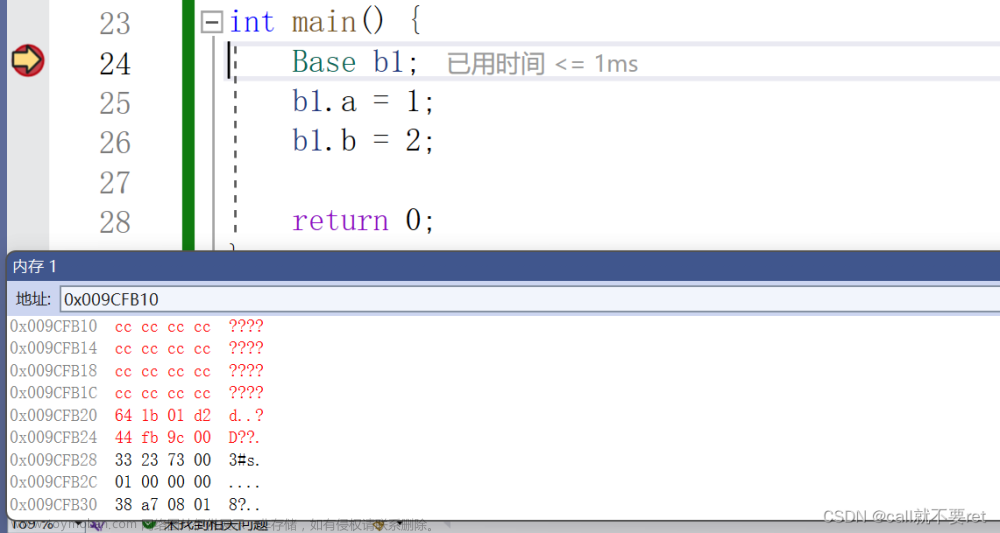This screenshot has width=1000, height=533.
Task: Click line number 28 in the gutter
Action: pos(115,223)
